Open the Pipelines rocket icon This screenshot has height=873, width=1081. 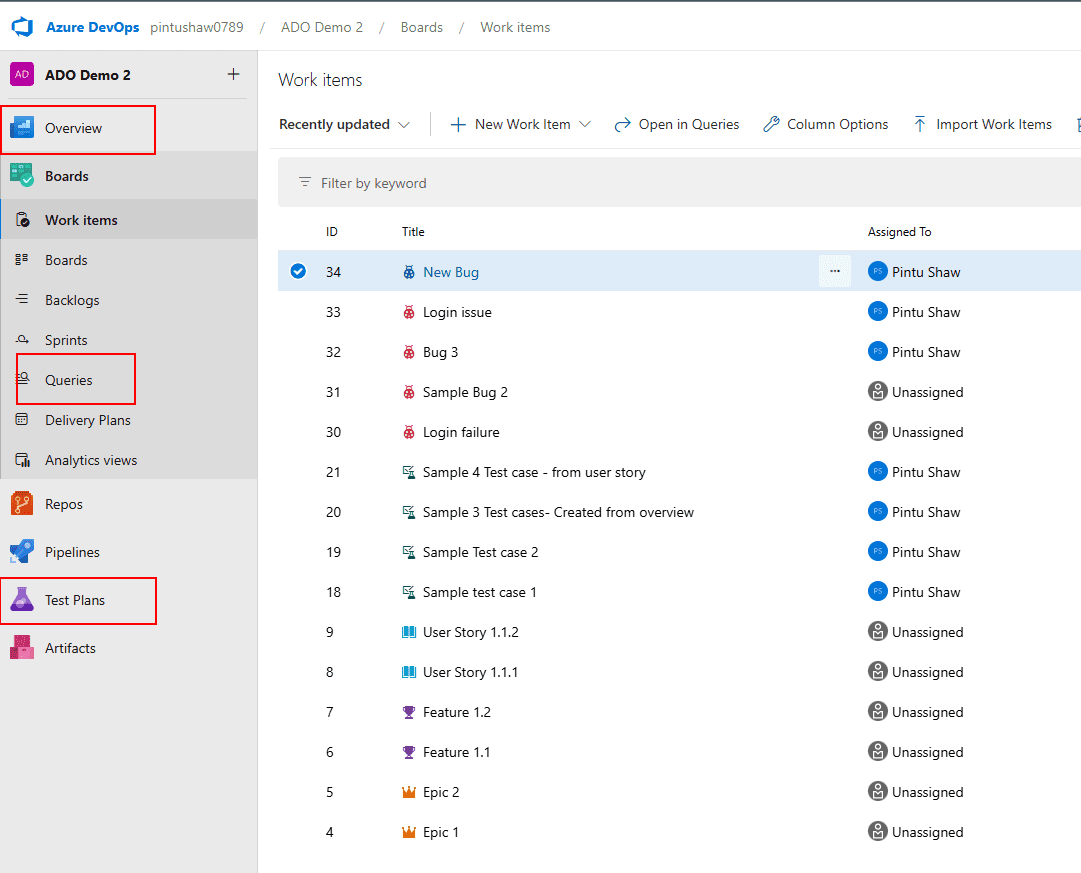22,552
